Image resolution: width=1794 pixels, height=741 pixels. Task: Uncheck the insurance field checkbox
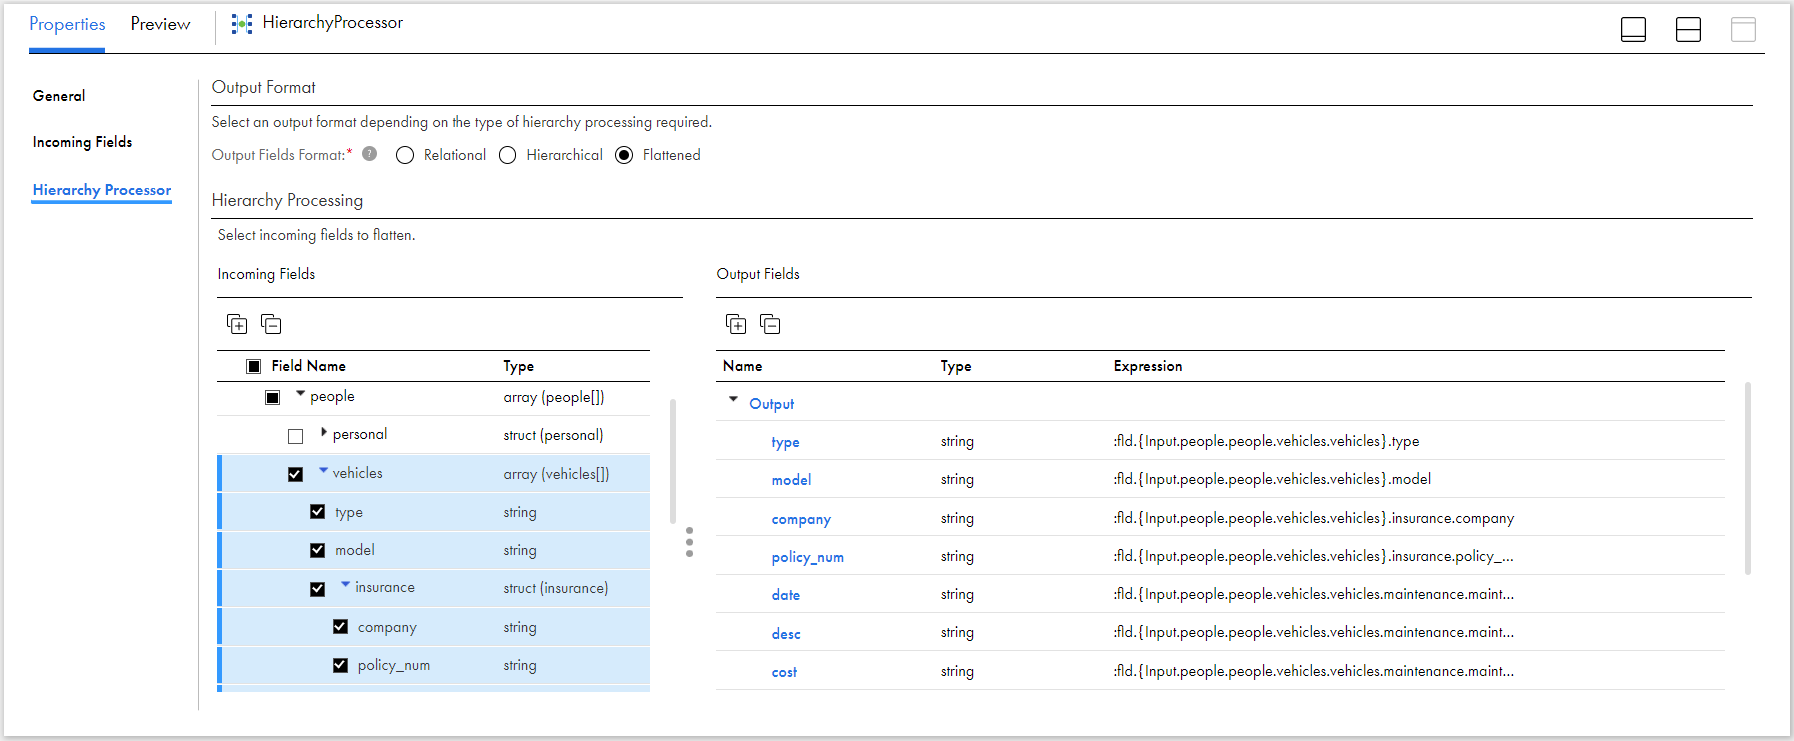click(x=317, y=589)
